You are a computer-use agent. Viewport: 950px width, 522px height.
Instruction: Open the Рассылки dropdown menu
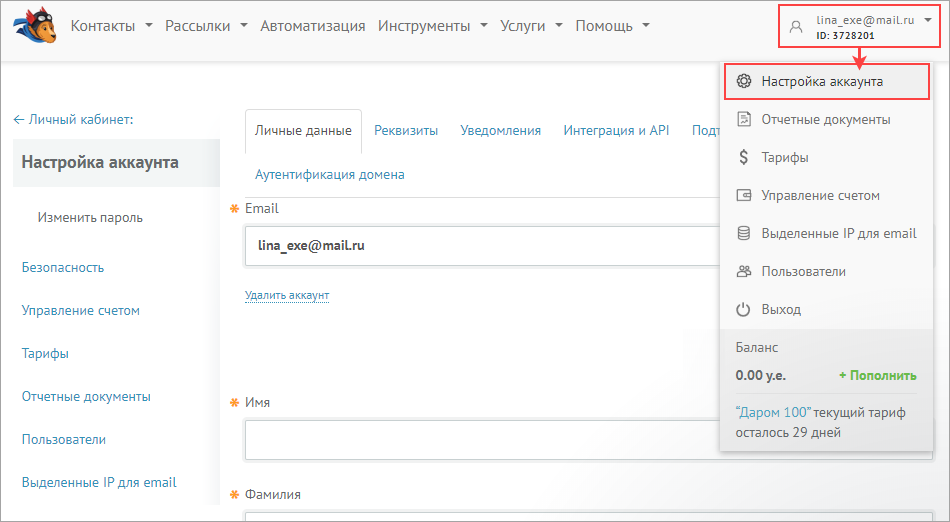coord(206,26)
